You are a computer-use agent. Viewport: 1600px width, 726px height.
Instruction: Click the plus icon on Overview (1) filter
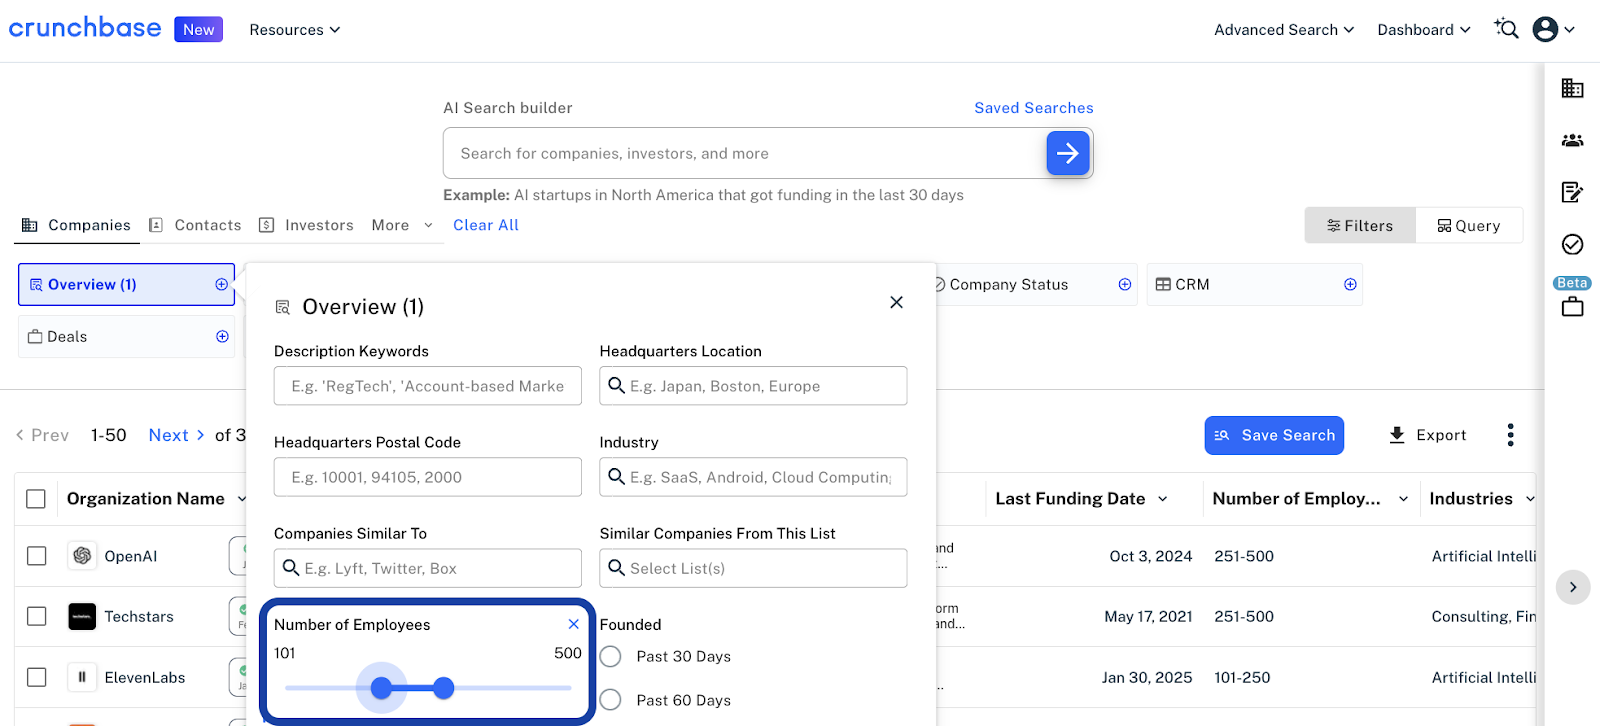coord(222,285)
